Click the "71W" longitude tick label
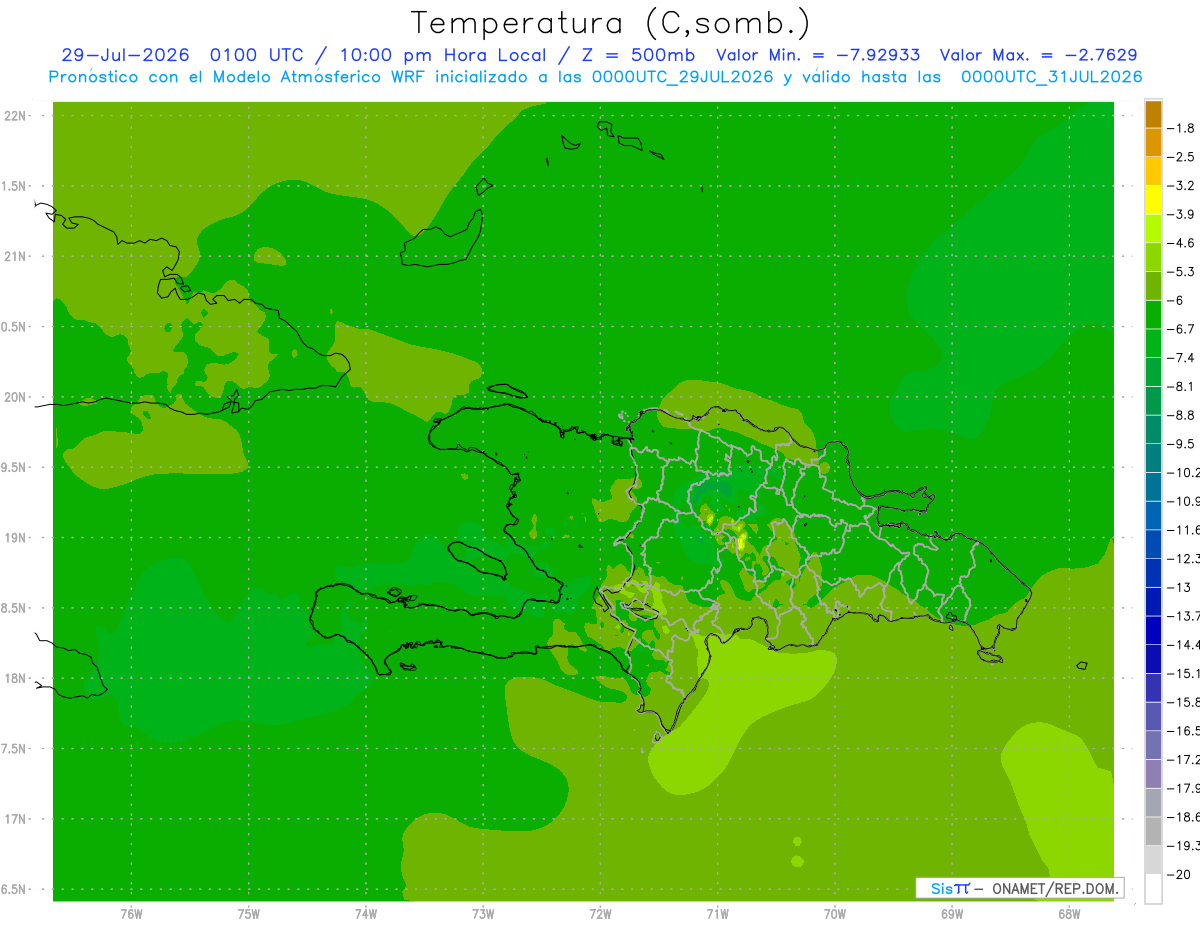The width and height of the screenshot is (1200, 927). 718,913
